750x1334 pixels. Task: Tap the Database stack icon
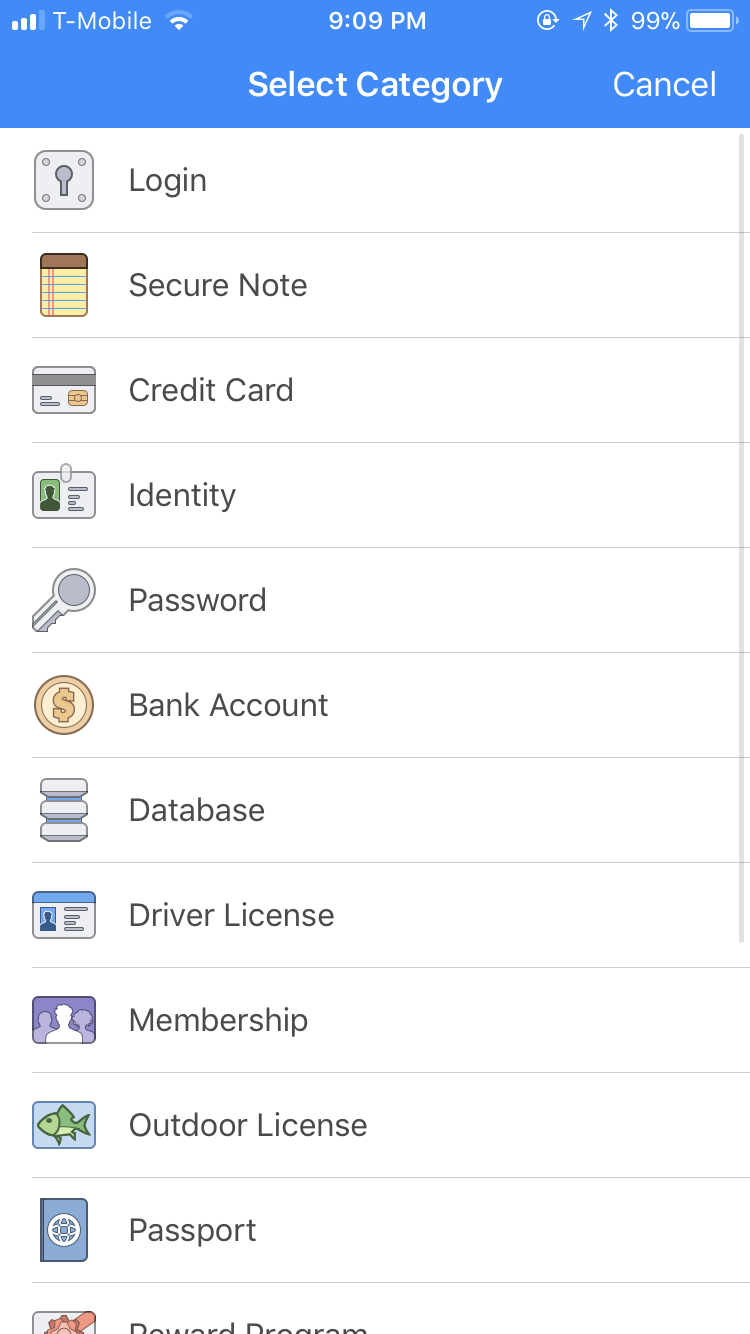pos(64,810)
